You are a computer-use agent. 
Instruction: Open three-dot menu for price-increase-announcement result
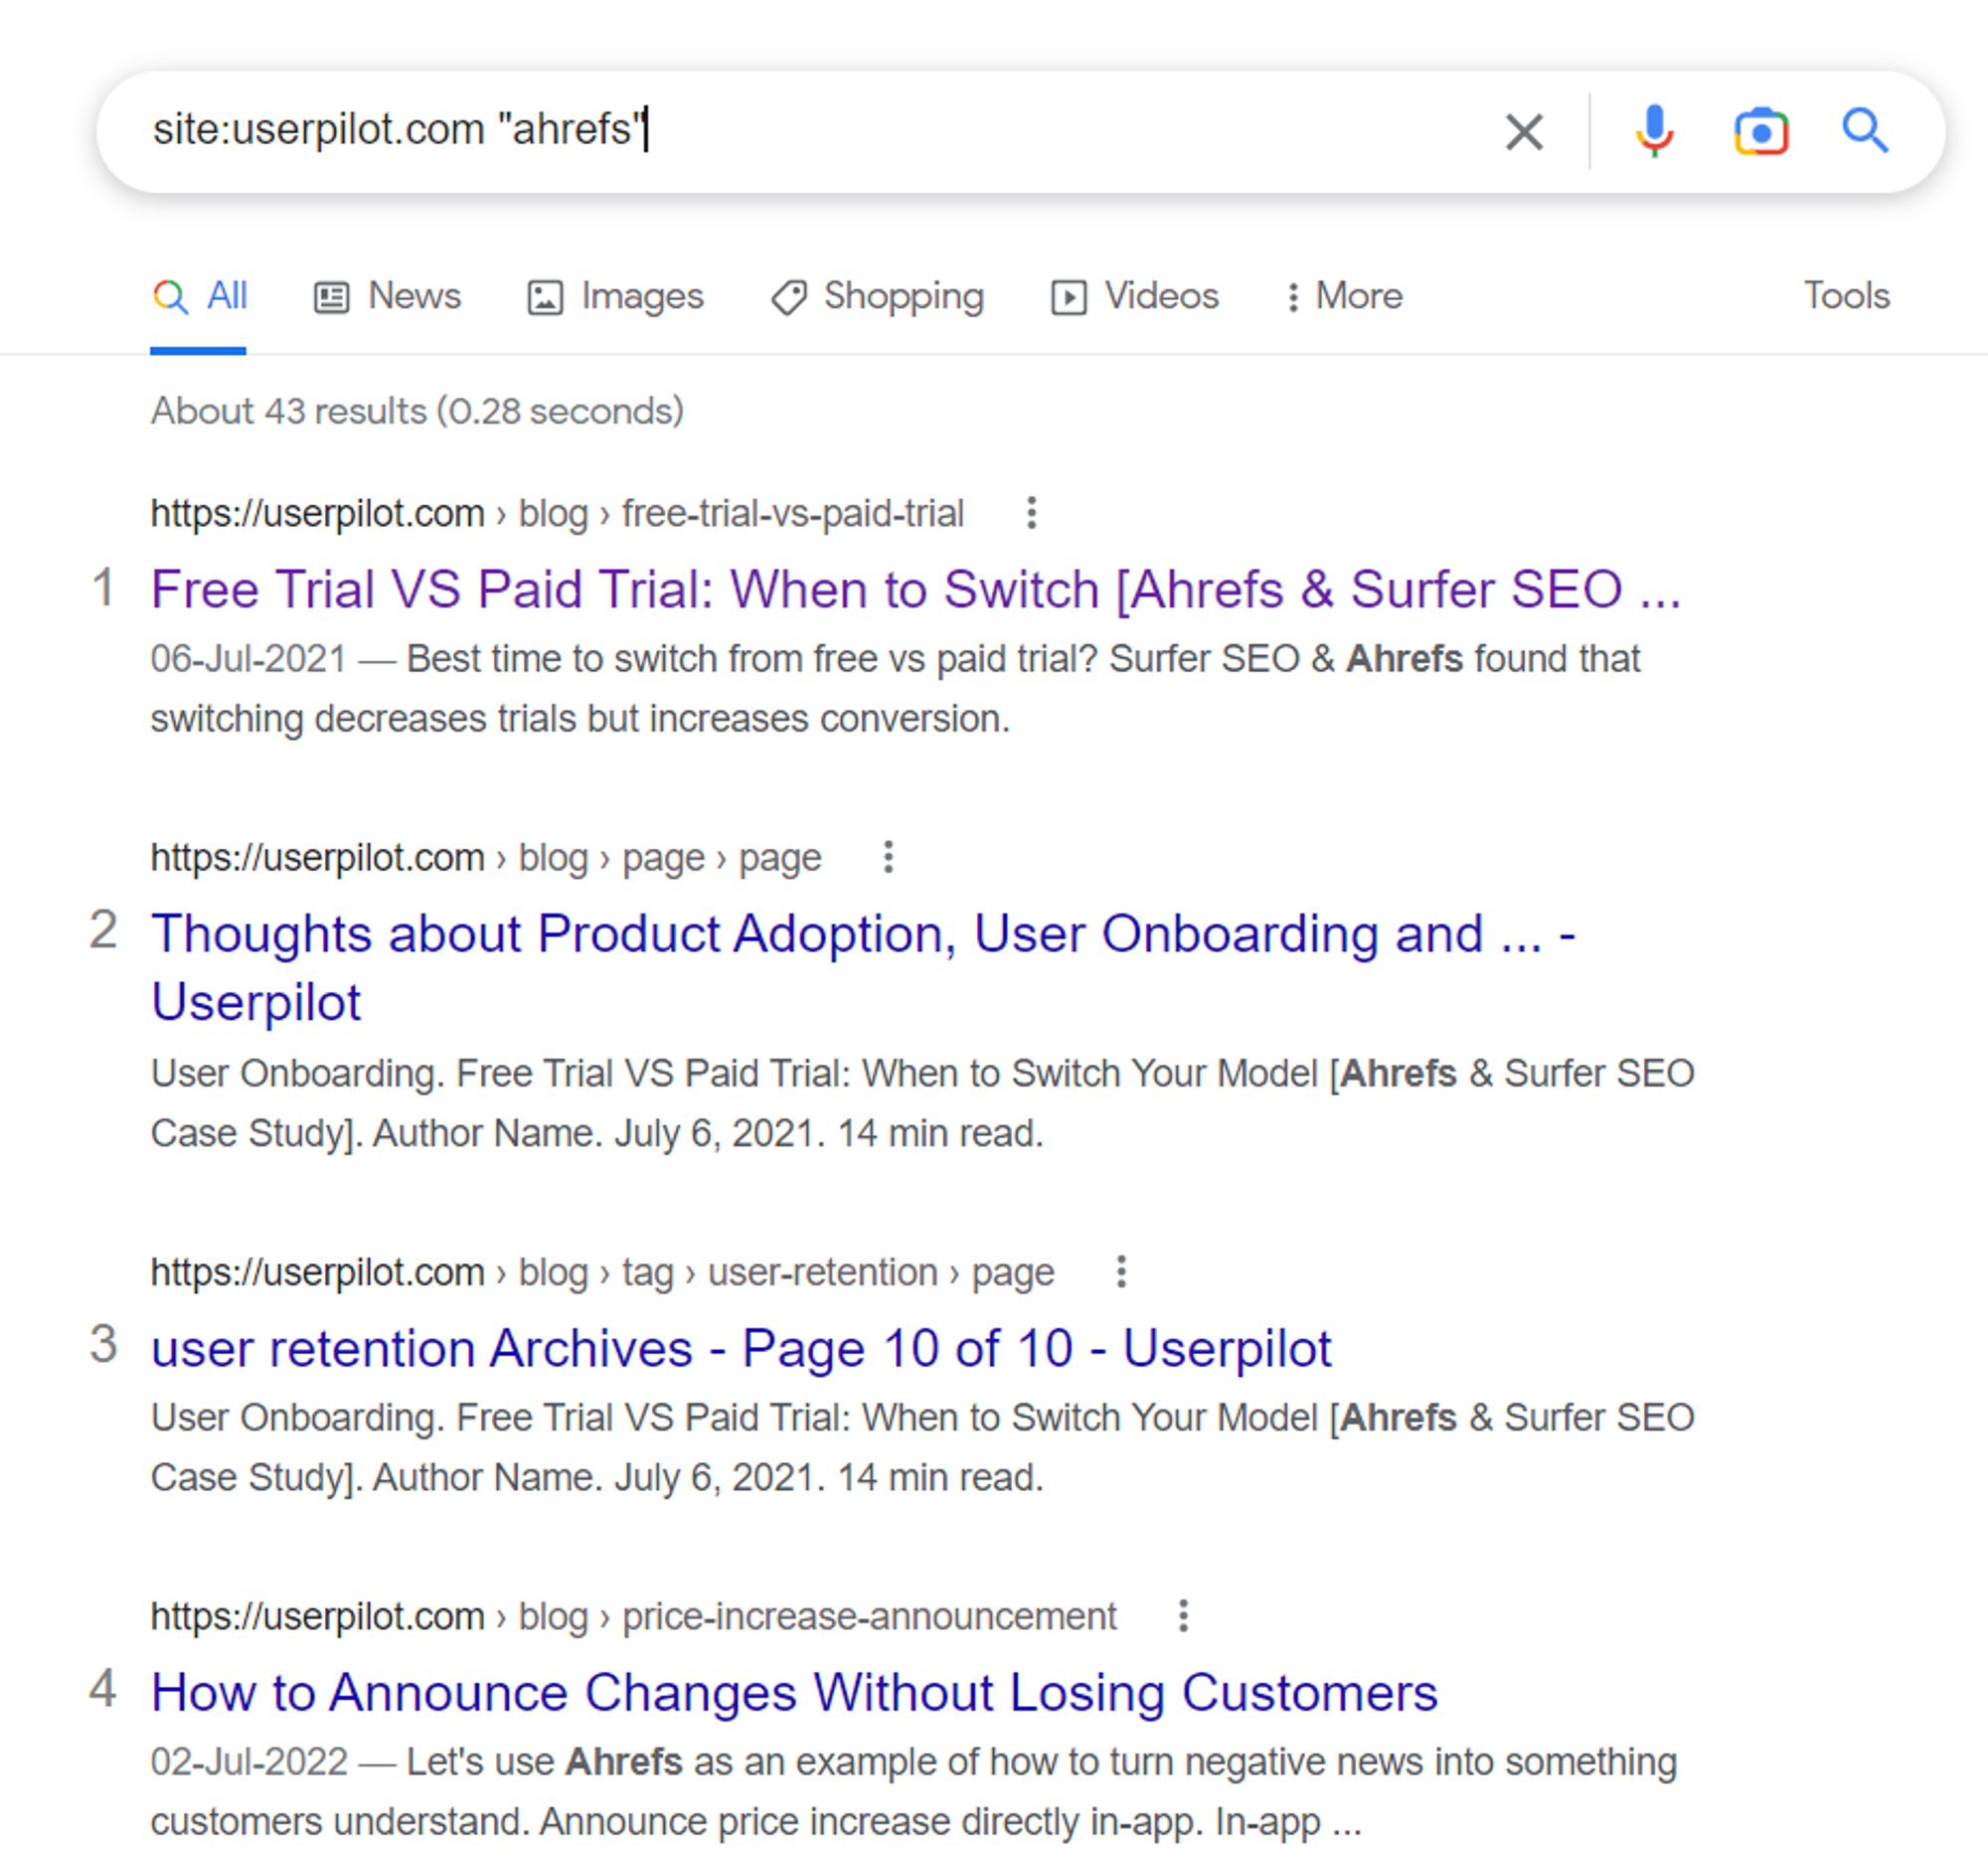(x=1183, y=1616)
